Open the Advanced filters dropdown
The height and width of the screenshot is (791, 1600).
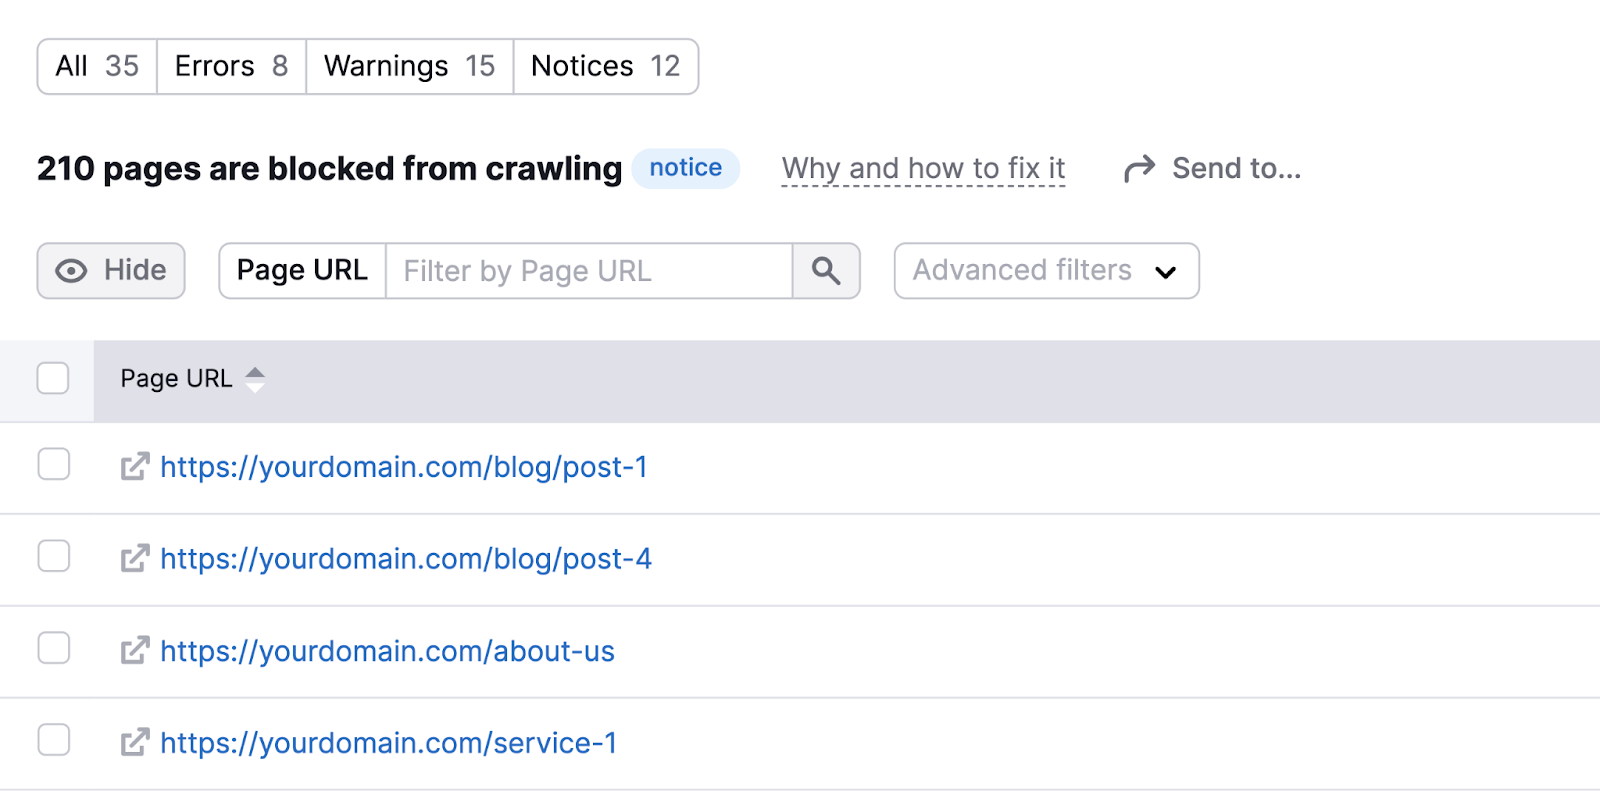click(1021, 270)
